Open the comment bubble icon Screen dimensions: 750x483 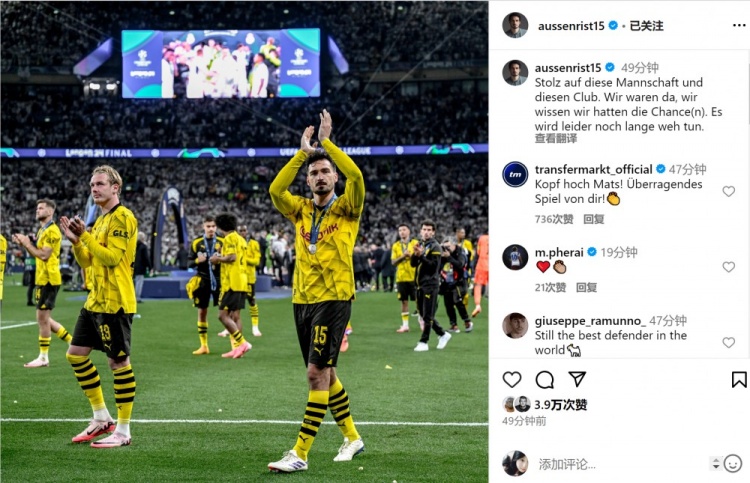pyautogui.click(x=544, y=380)
